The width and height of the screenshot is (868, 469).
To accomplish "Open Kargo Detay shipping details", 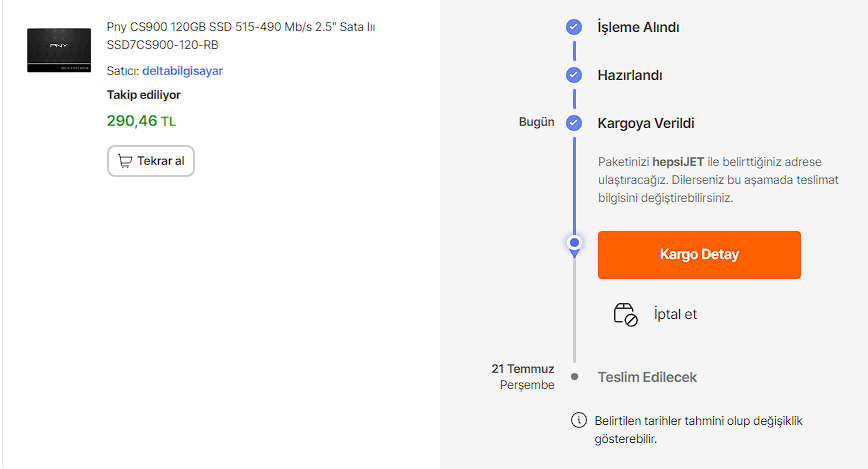I will (x=699, y=254).
